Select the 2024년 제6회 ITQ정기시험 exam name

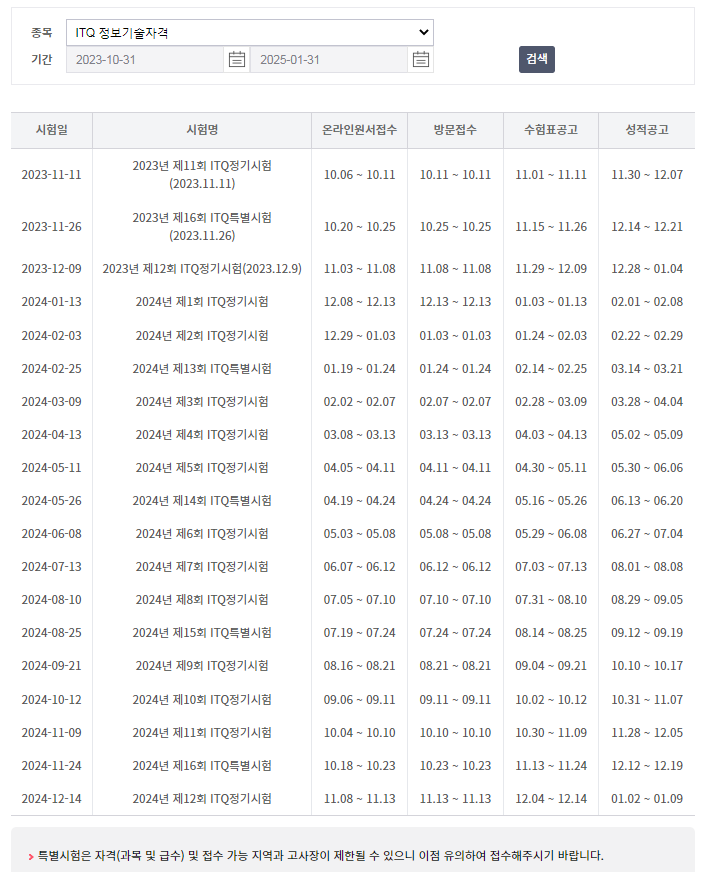point(202,534)
